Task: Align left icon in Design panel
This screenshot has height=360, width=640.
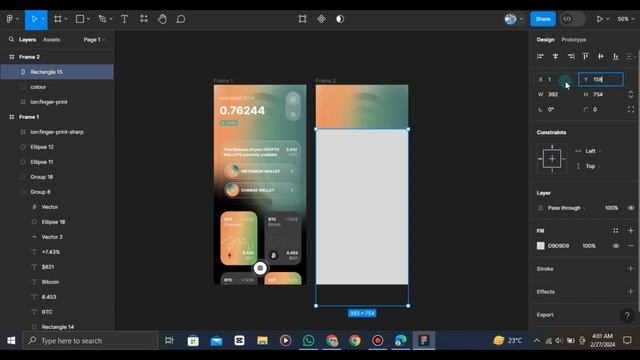Action: click(x=540, y=56)
